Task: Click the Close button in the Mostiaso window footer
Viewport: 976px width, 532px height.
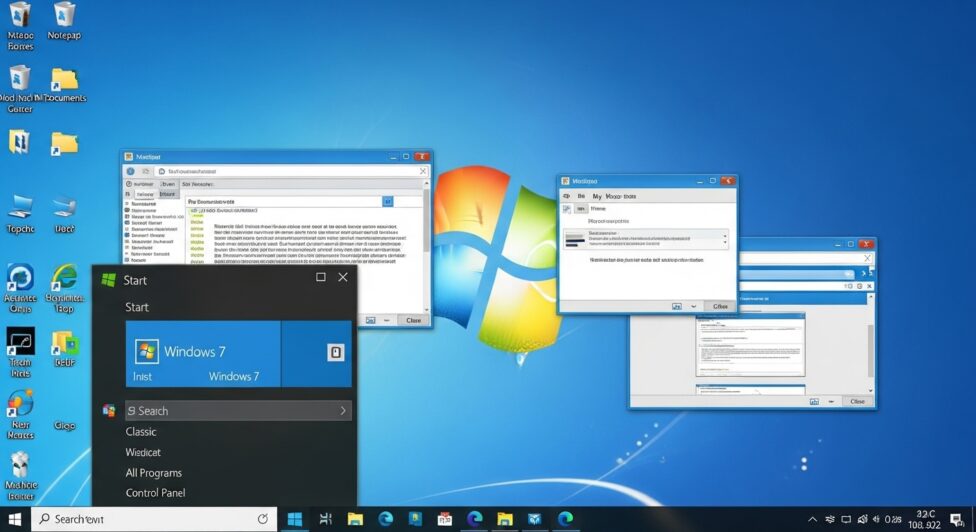Action: point(720,306)
